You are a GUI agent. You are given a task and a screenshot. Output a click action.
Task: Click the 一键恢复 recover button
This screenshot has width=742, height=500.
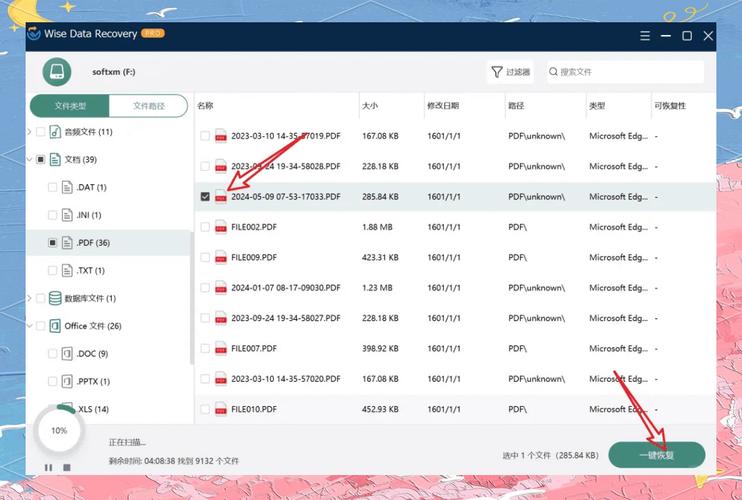point(657,455)
